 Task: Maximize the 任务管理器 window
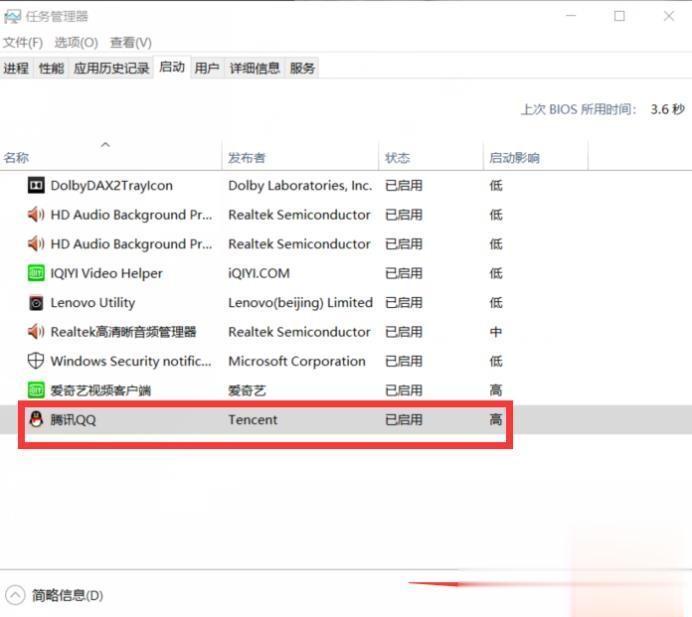point(620,16)
